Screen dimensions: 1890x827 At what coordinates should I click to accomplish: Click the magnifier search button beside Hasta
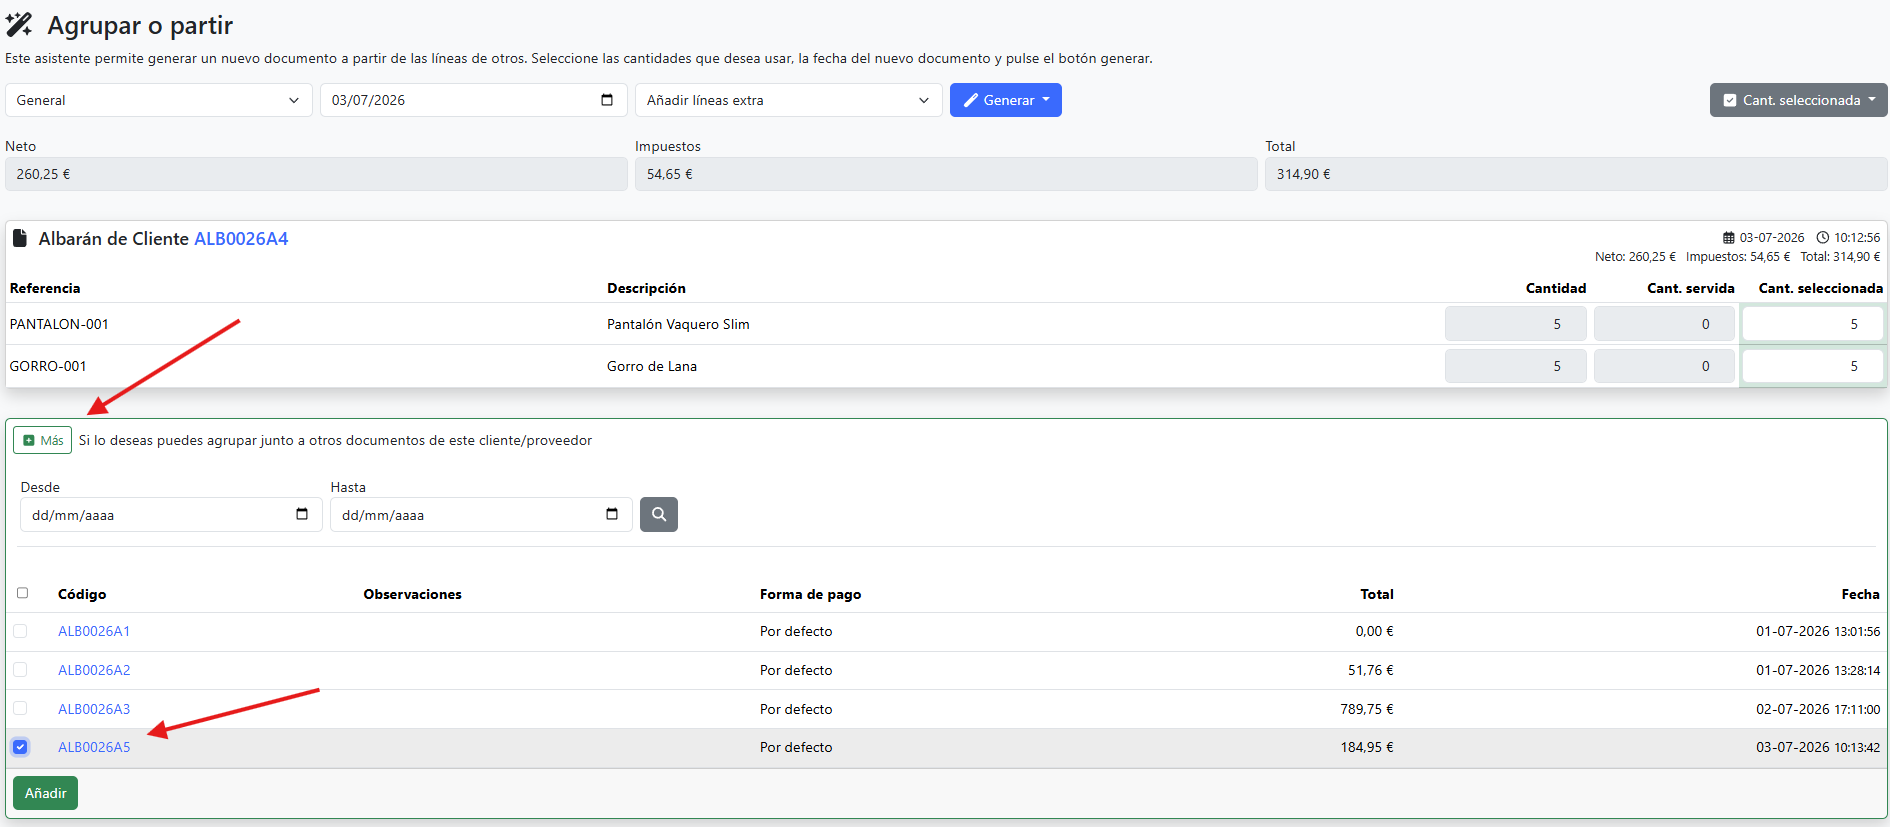click(x=658, y=514)
